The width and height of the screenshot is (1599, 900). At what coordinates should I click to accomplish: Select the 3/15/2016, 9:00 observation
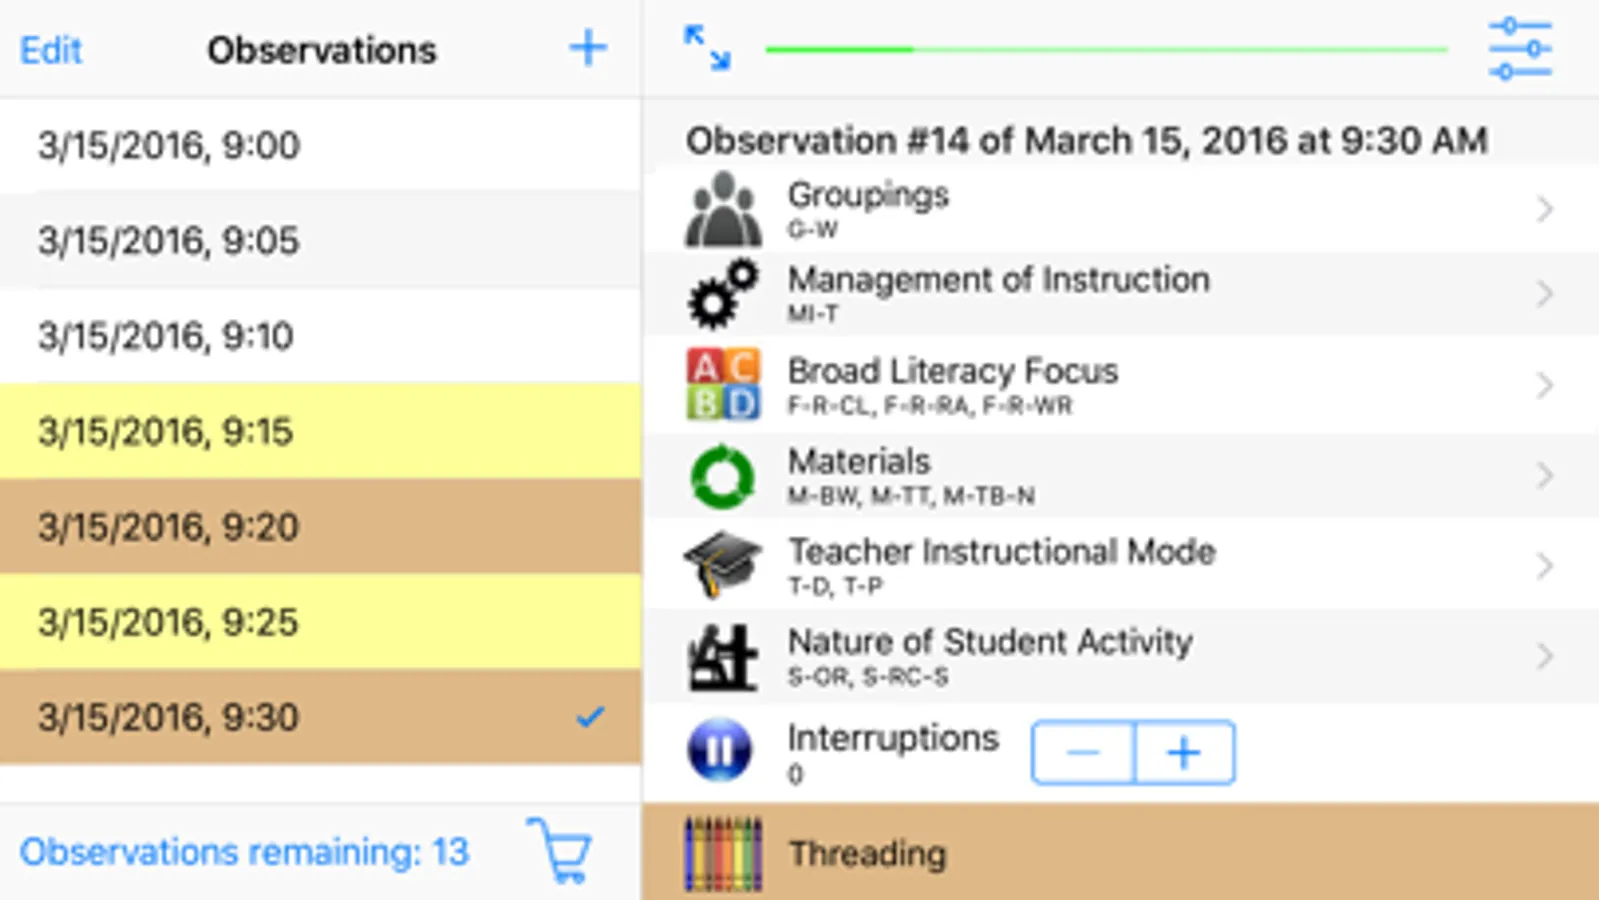click(x=320, y=145)
